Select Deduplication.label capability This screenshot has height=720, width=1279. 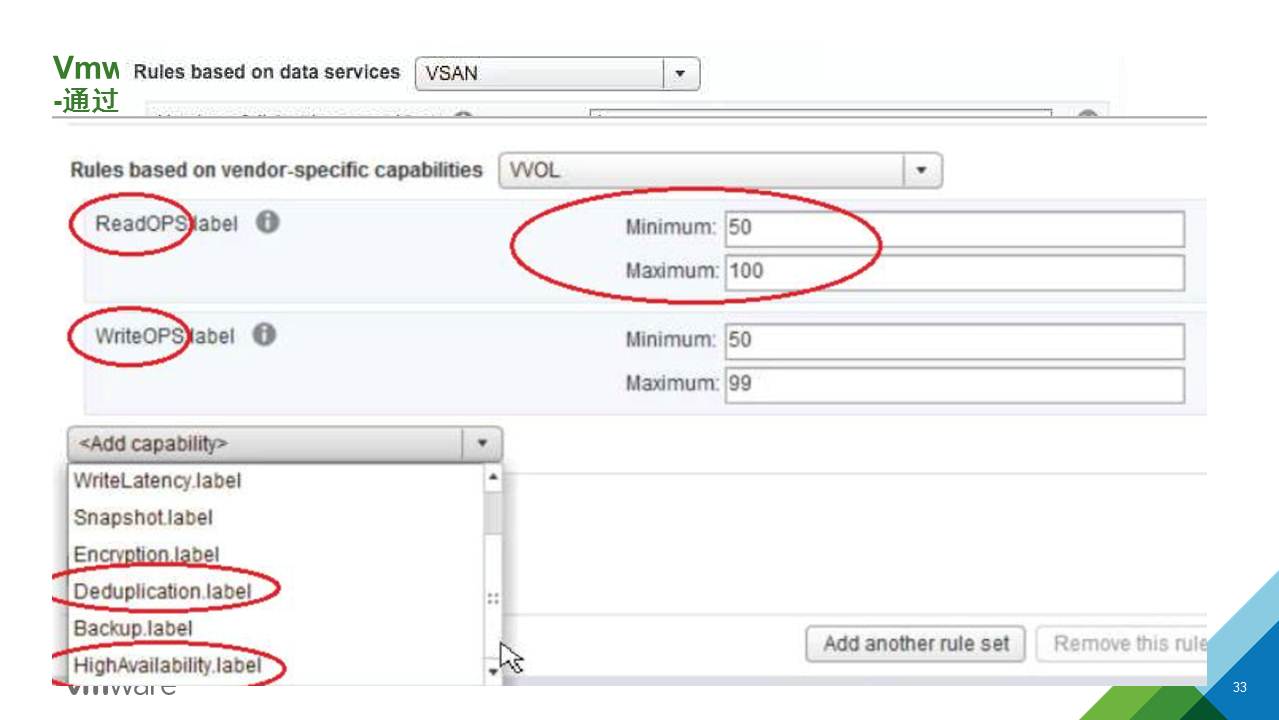pyautogui.click(x=162, y=591)
